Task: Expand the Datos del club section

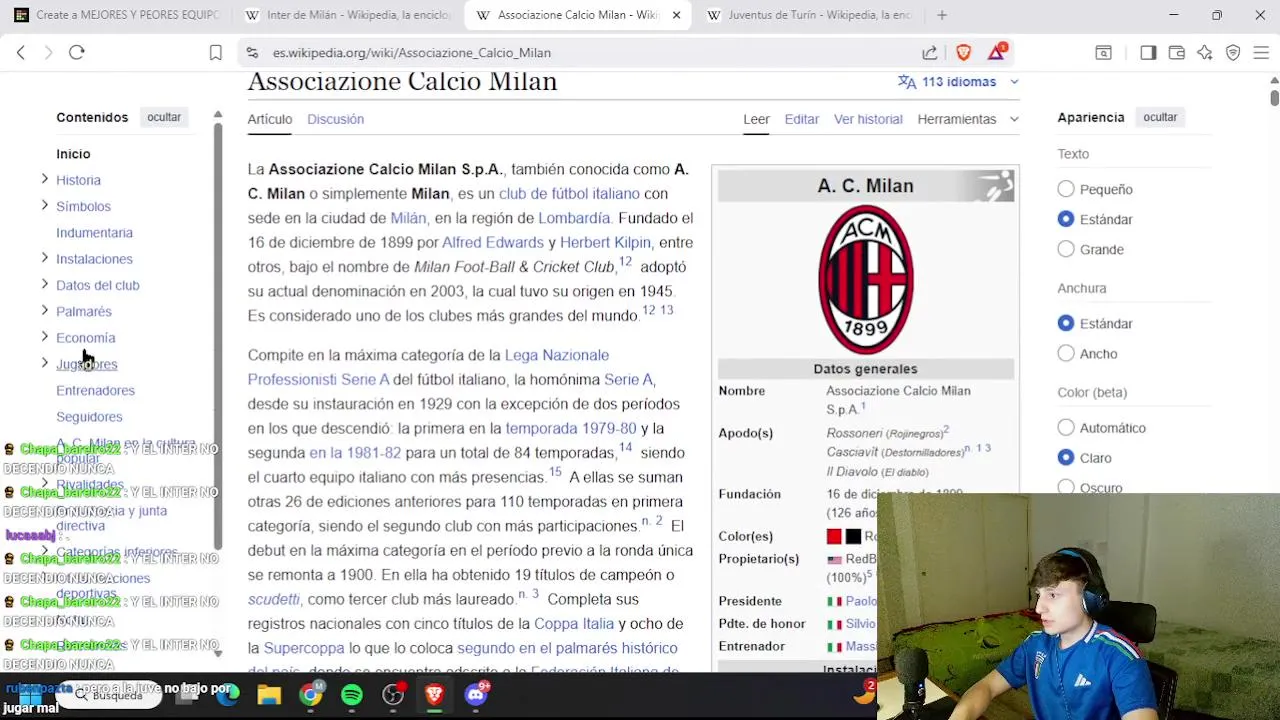Action: click(x=44, y=284)
